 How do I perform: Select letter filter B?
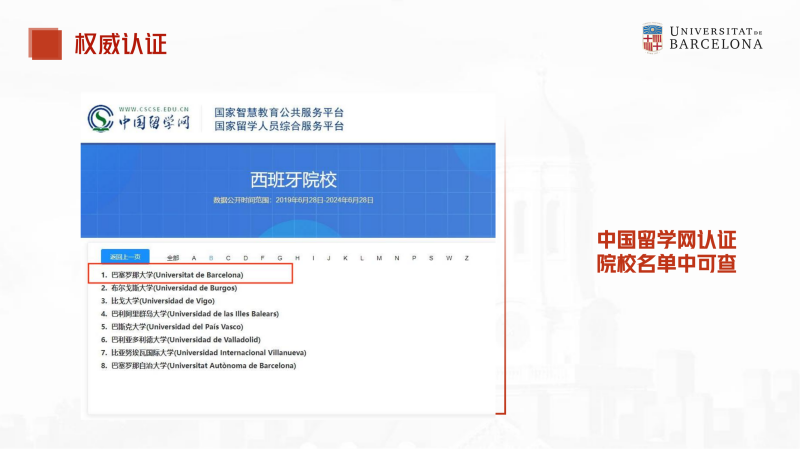tap(211, 258)
